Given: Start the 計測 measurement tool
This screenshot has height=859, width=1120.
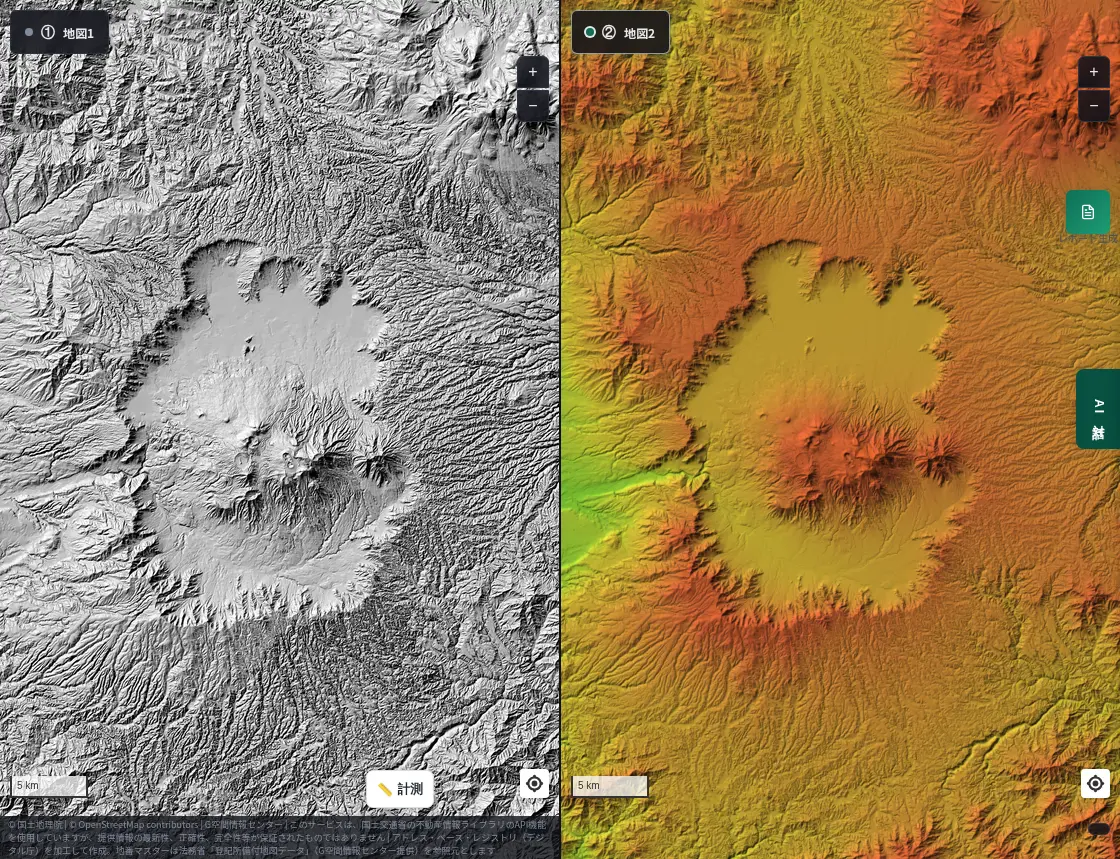Looking at the screenshot, I should (x=400, y=789).
